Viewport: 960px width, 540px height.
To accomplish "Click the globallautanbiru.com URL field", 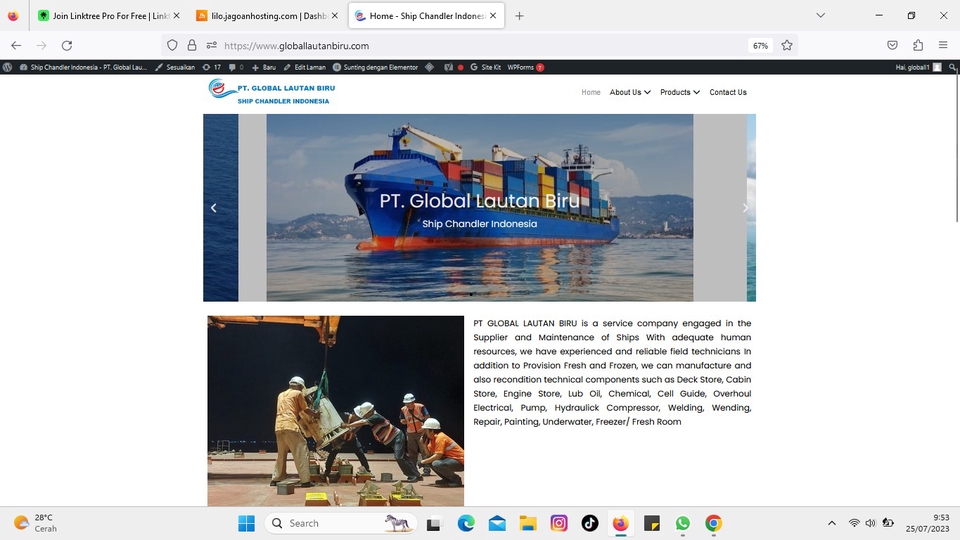I will pyautogui.click(x=481, y=45).
